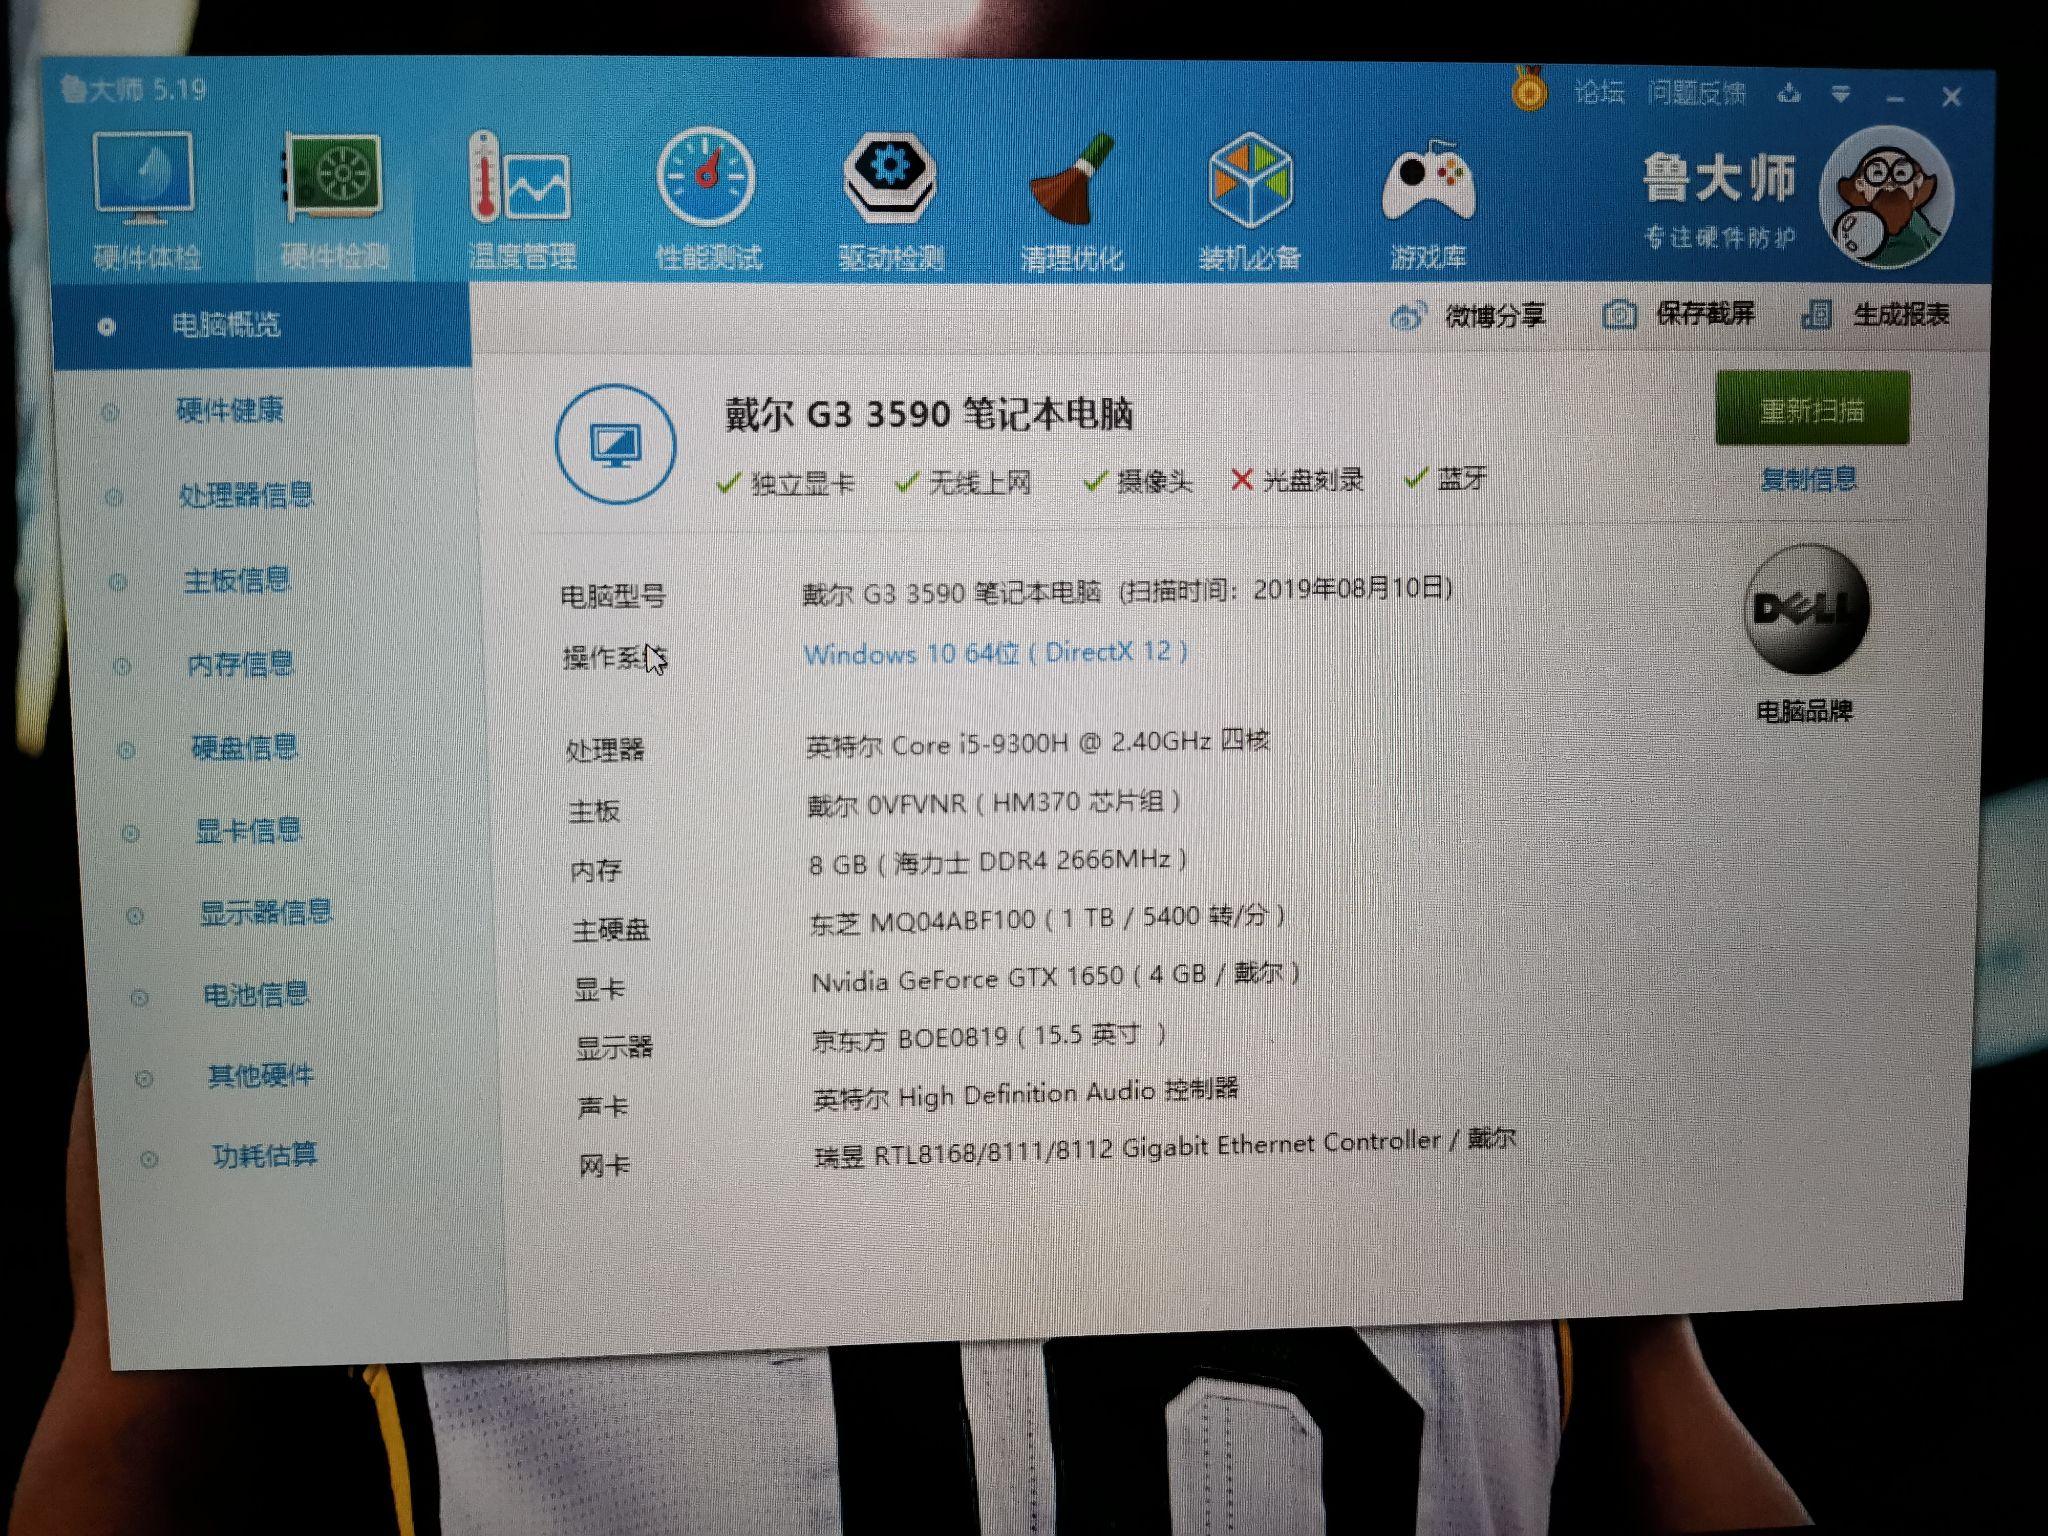The height and width of the screenshot is (1536, 2048).
Task: Click processor value Core i5-9300H
Action: [1038, 743]
